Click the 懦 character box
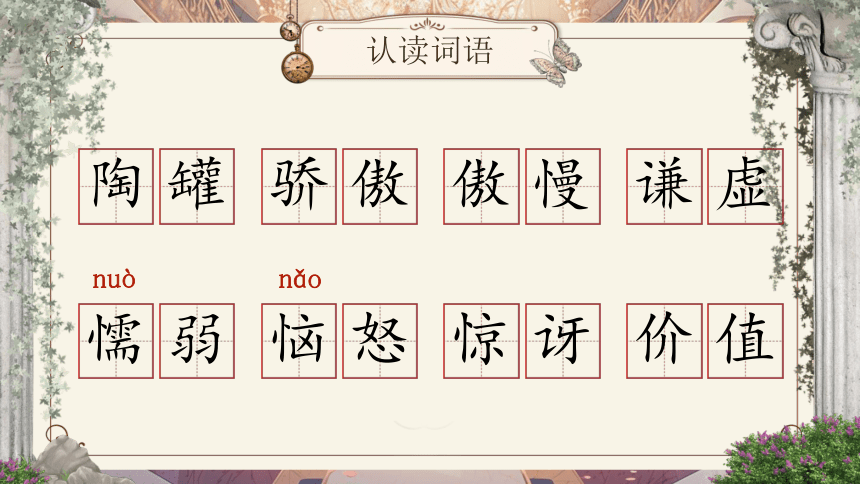Screen dimensions: 860x484 tap(116, 341)
